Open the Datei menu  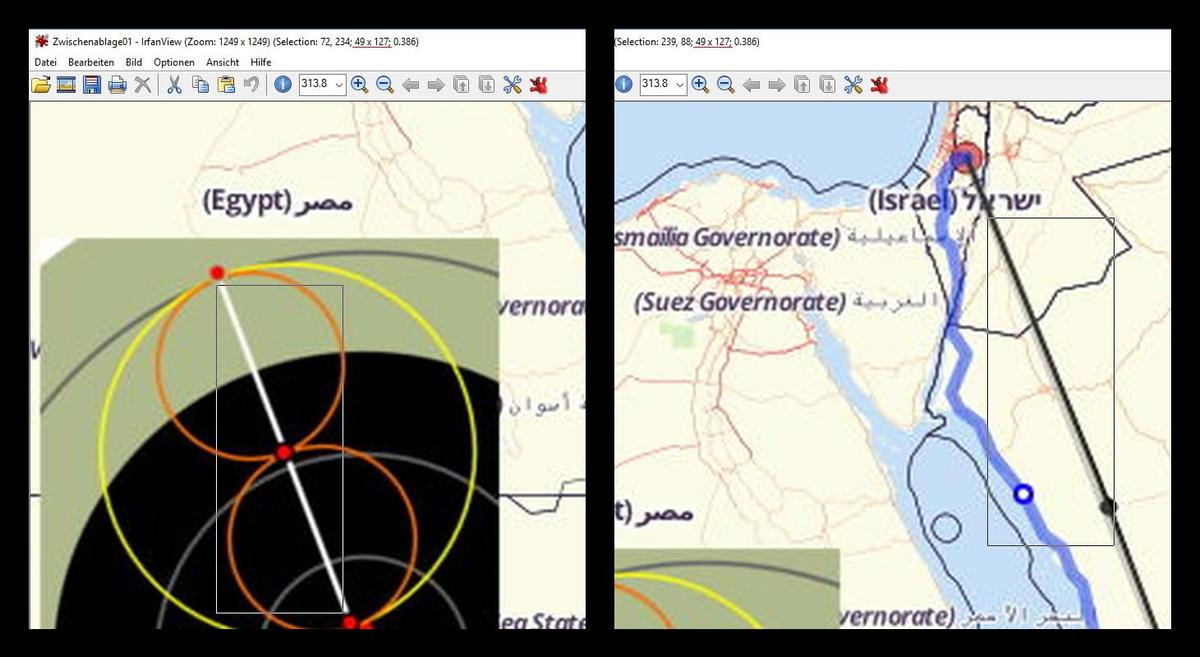(x=45, y=62)
